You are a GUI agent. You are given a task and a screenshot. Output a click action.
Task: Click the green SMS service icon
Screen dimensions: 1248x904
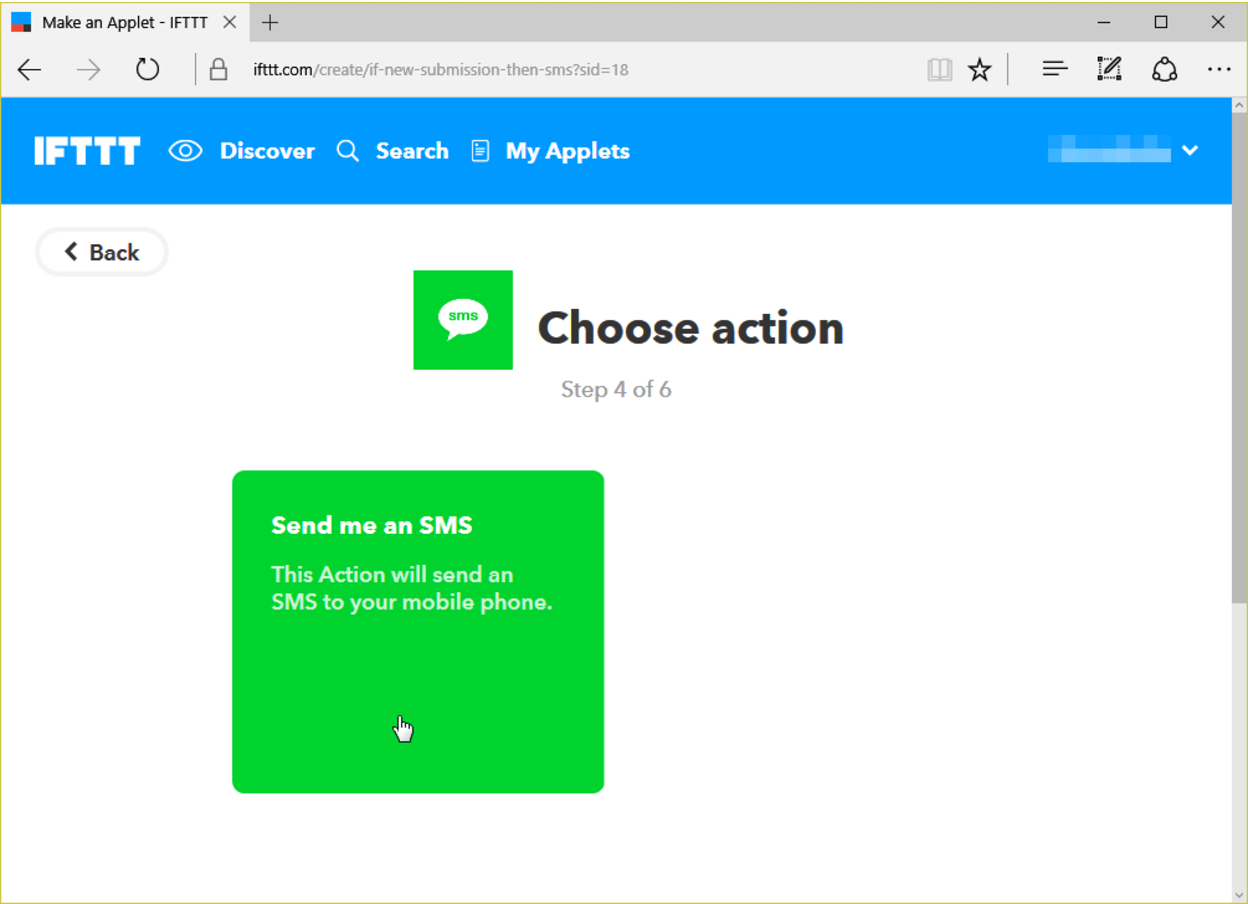click(x=463, y=320)
